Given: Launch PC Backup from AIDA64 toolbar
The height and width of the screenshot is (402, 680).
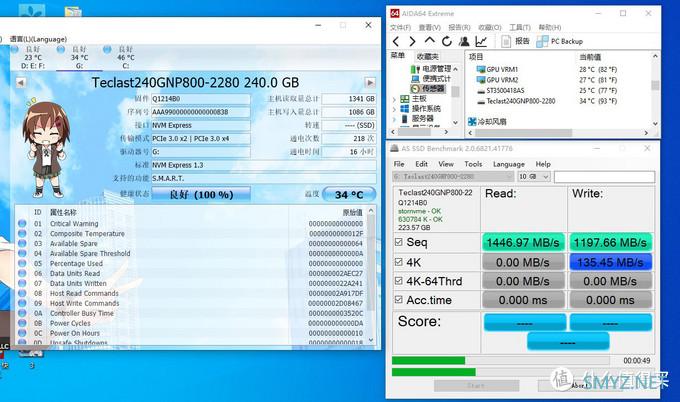Looking at the screenshot, I should (559, 41).
